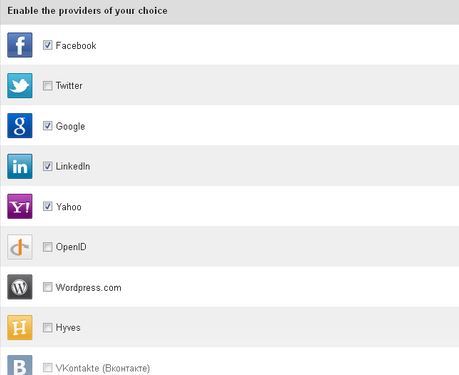Click the Wordpress.com label text

pos(89,288)
